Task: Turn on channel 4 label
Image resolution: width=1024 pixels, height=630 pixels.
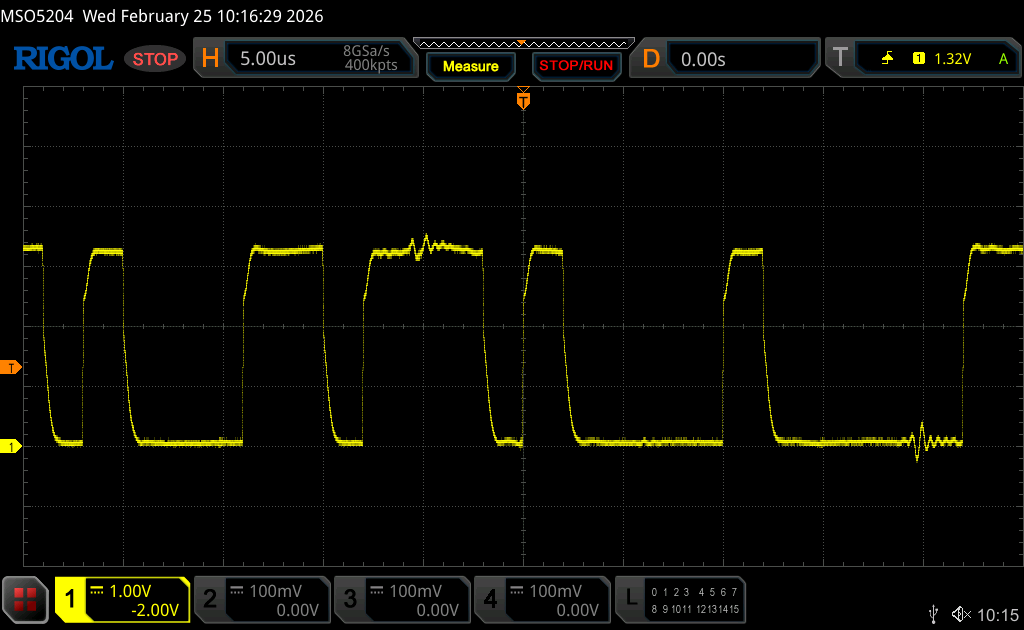Action: 490,599
